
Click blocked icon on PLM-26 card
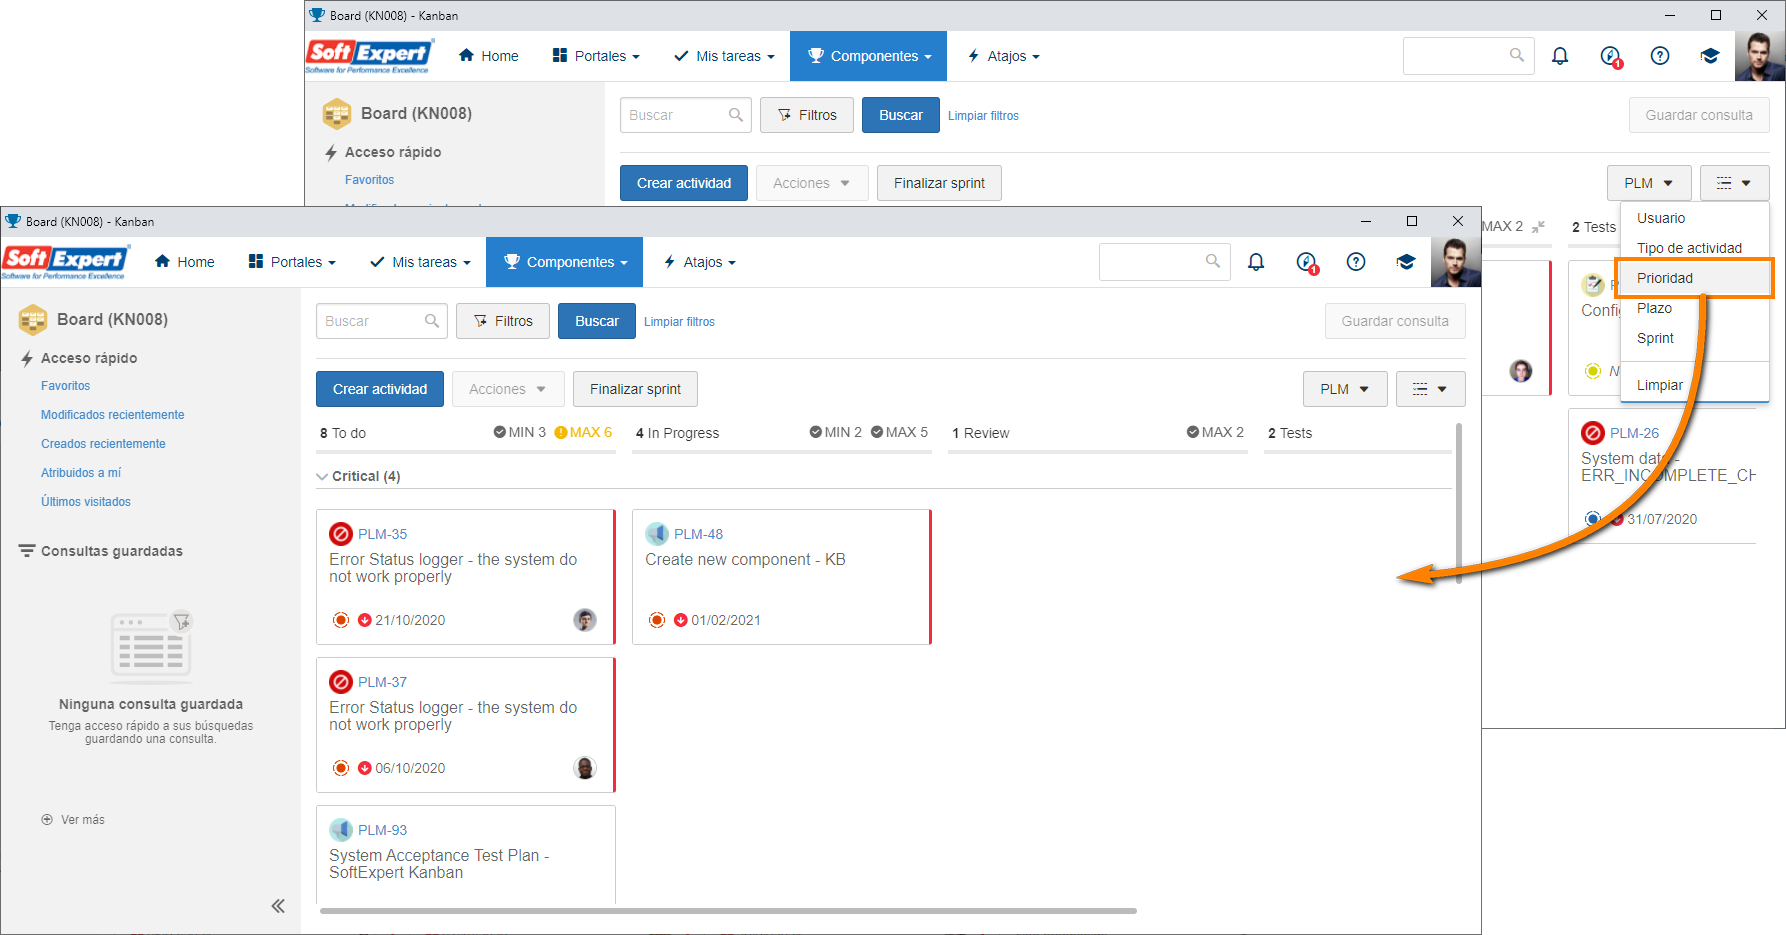1593,433
